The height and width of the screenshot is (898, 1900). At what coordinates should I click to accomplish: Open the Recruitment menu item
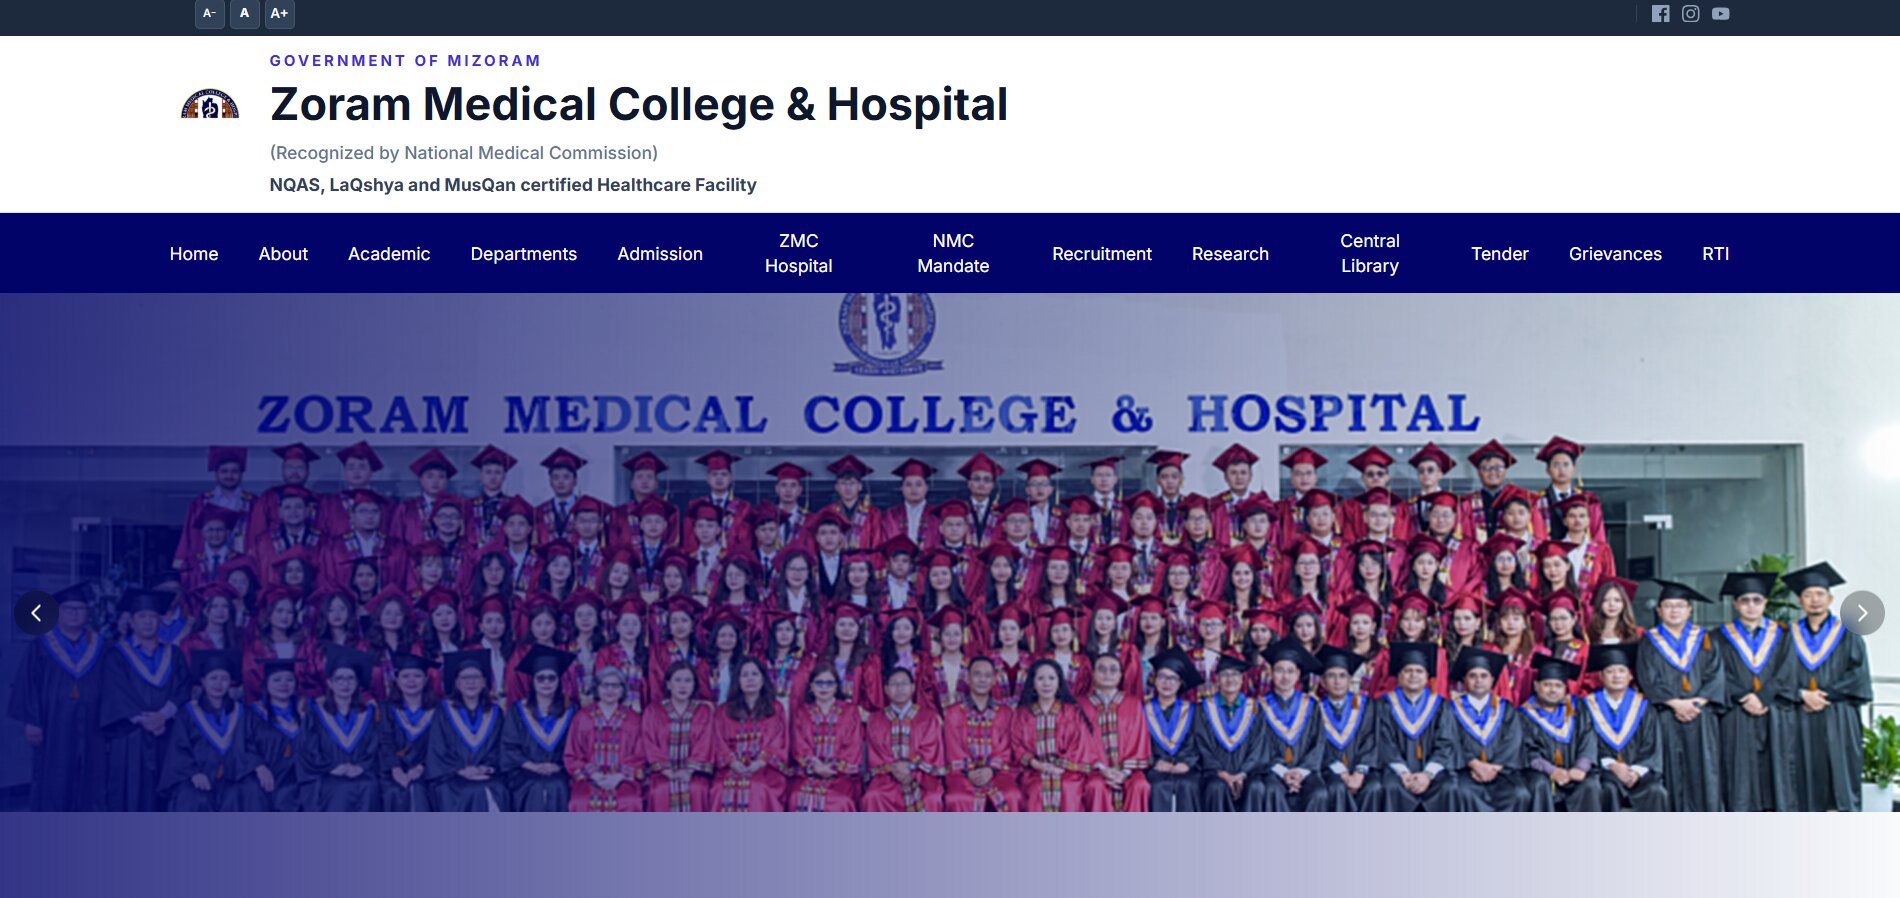pyautogui.click(x=1102, y=254)
